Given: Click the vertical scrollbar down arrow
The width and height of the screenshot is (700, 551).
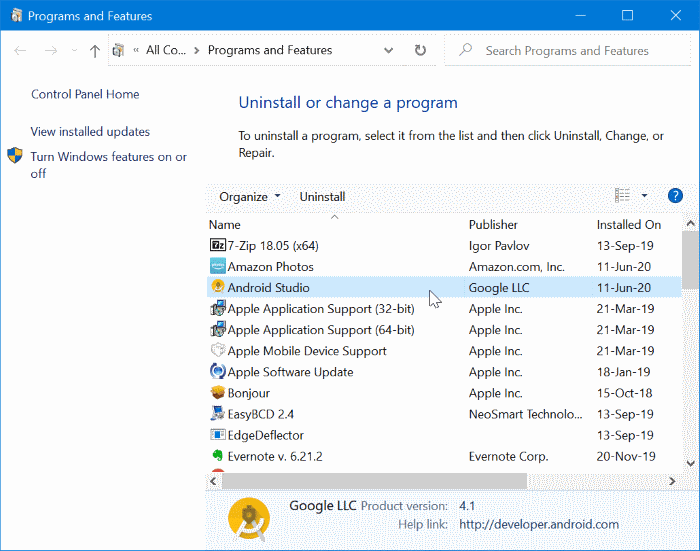Looking at the screenshot, I should coord(691,463).
